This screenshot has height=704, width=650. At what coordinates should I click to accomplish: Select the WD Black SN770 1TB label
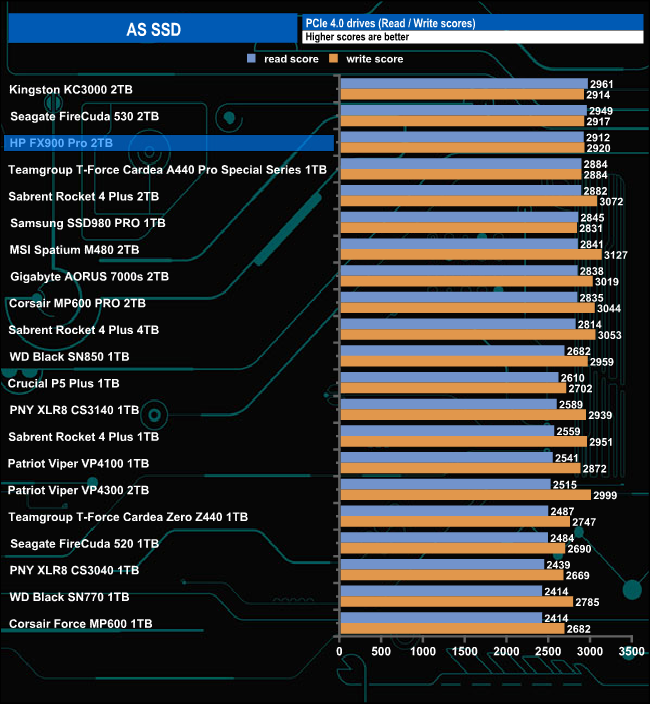tap(70, 597)
